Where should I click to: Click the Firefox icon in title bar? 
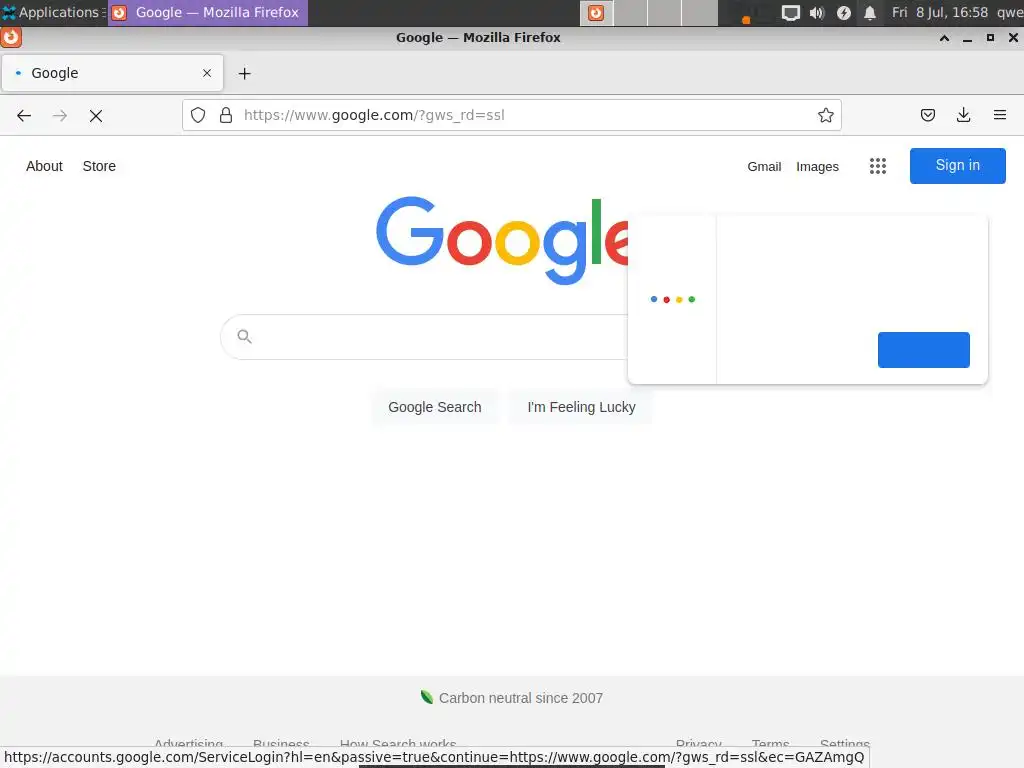(x=11, y=37)
